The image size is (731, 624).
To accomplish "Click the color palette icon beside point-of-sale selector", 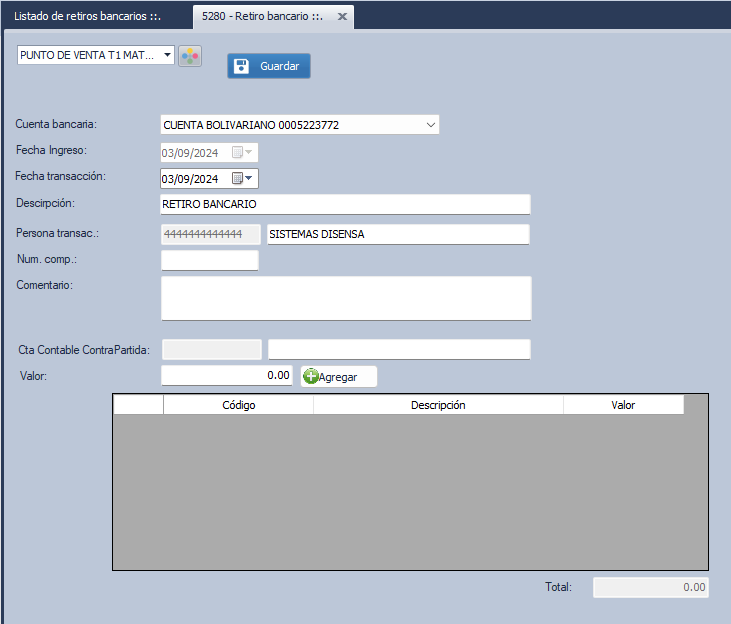I will click(190, 56).
